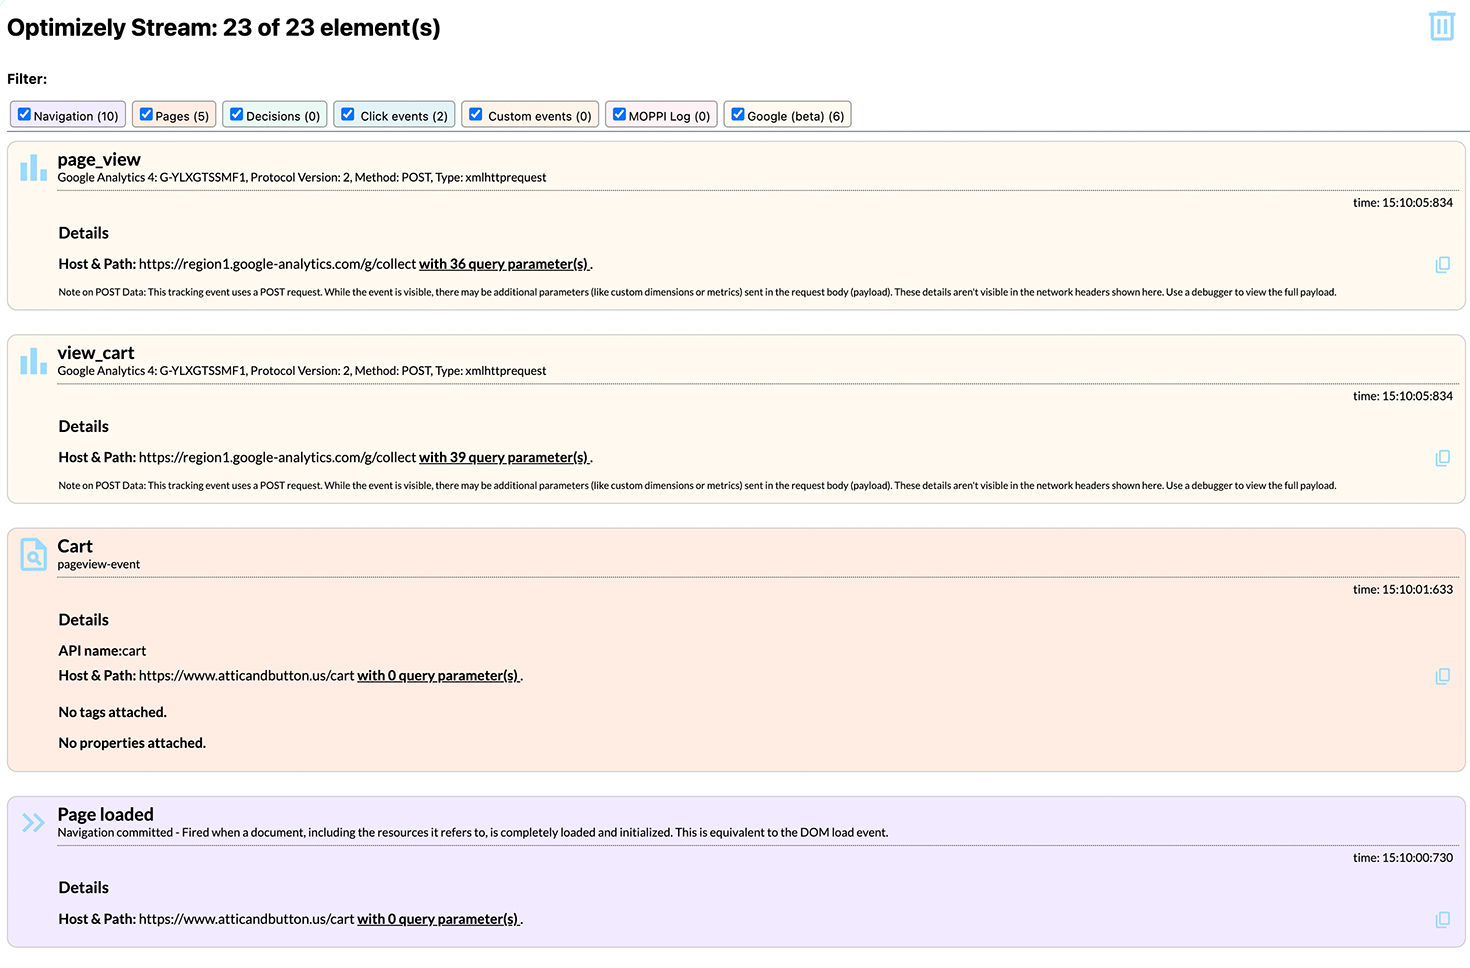
Task: Copy the view_cart event host and path
Action: (1442, 458)
